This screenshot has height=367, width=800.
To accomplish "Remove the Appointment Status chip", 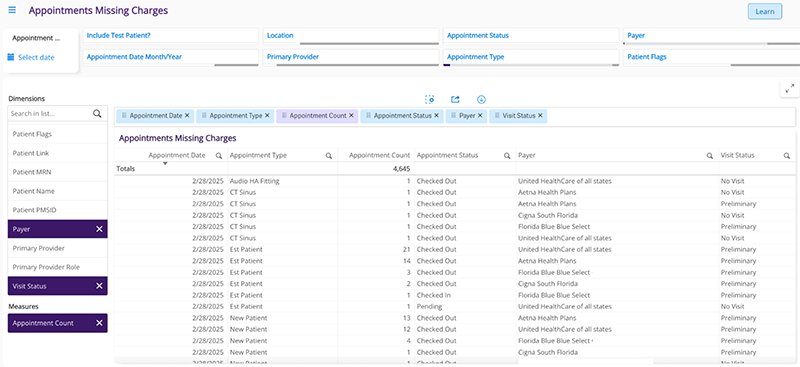I will click(x=436, y=116).
